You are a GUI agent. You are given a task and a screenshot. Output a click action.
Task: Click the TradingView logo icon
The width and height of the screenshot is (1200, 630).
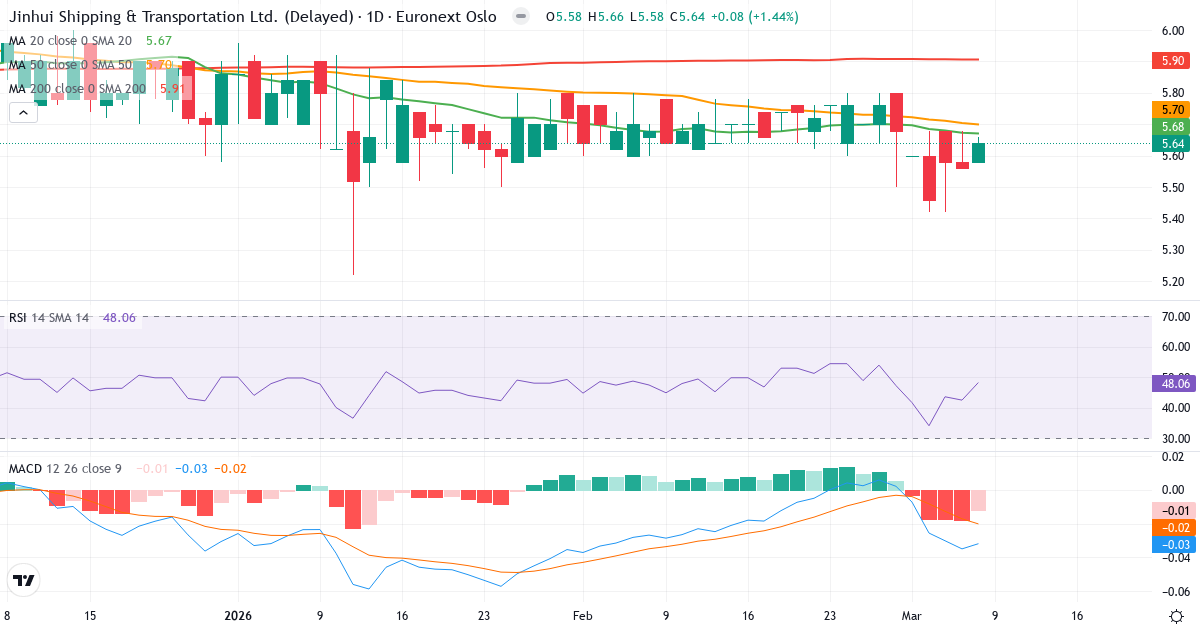click(24, 580)
